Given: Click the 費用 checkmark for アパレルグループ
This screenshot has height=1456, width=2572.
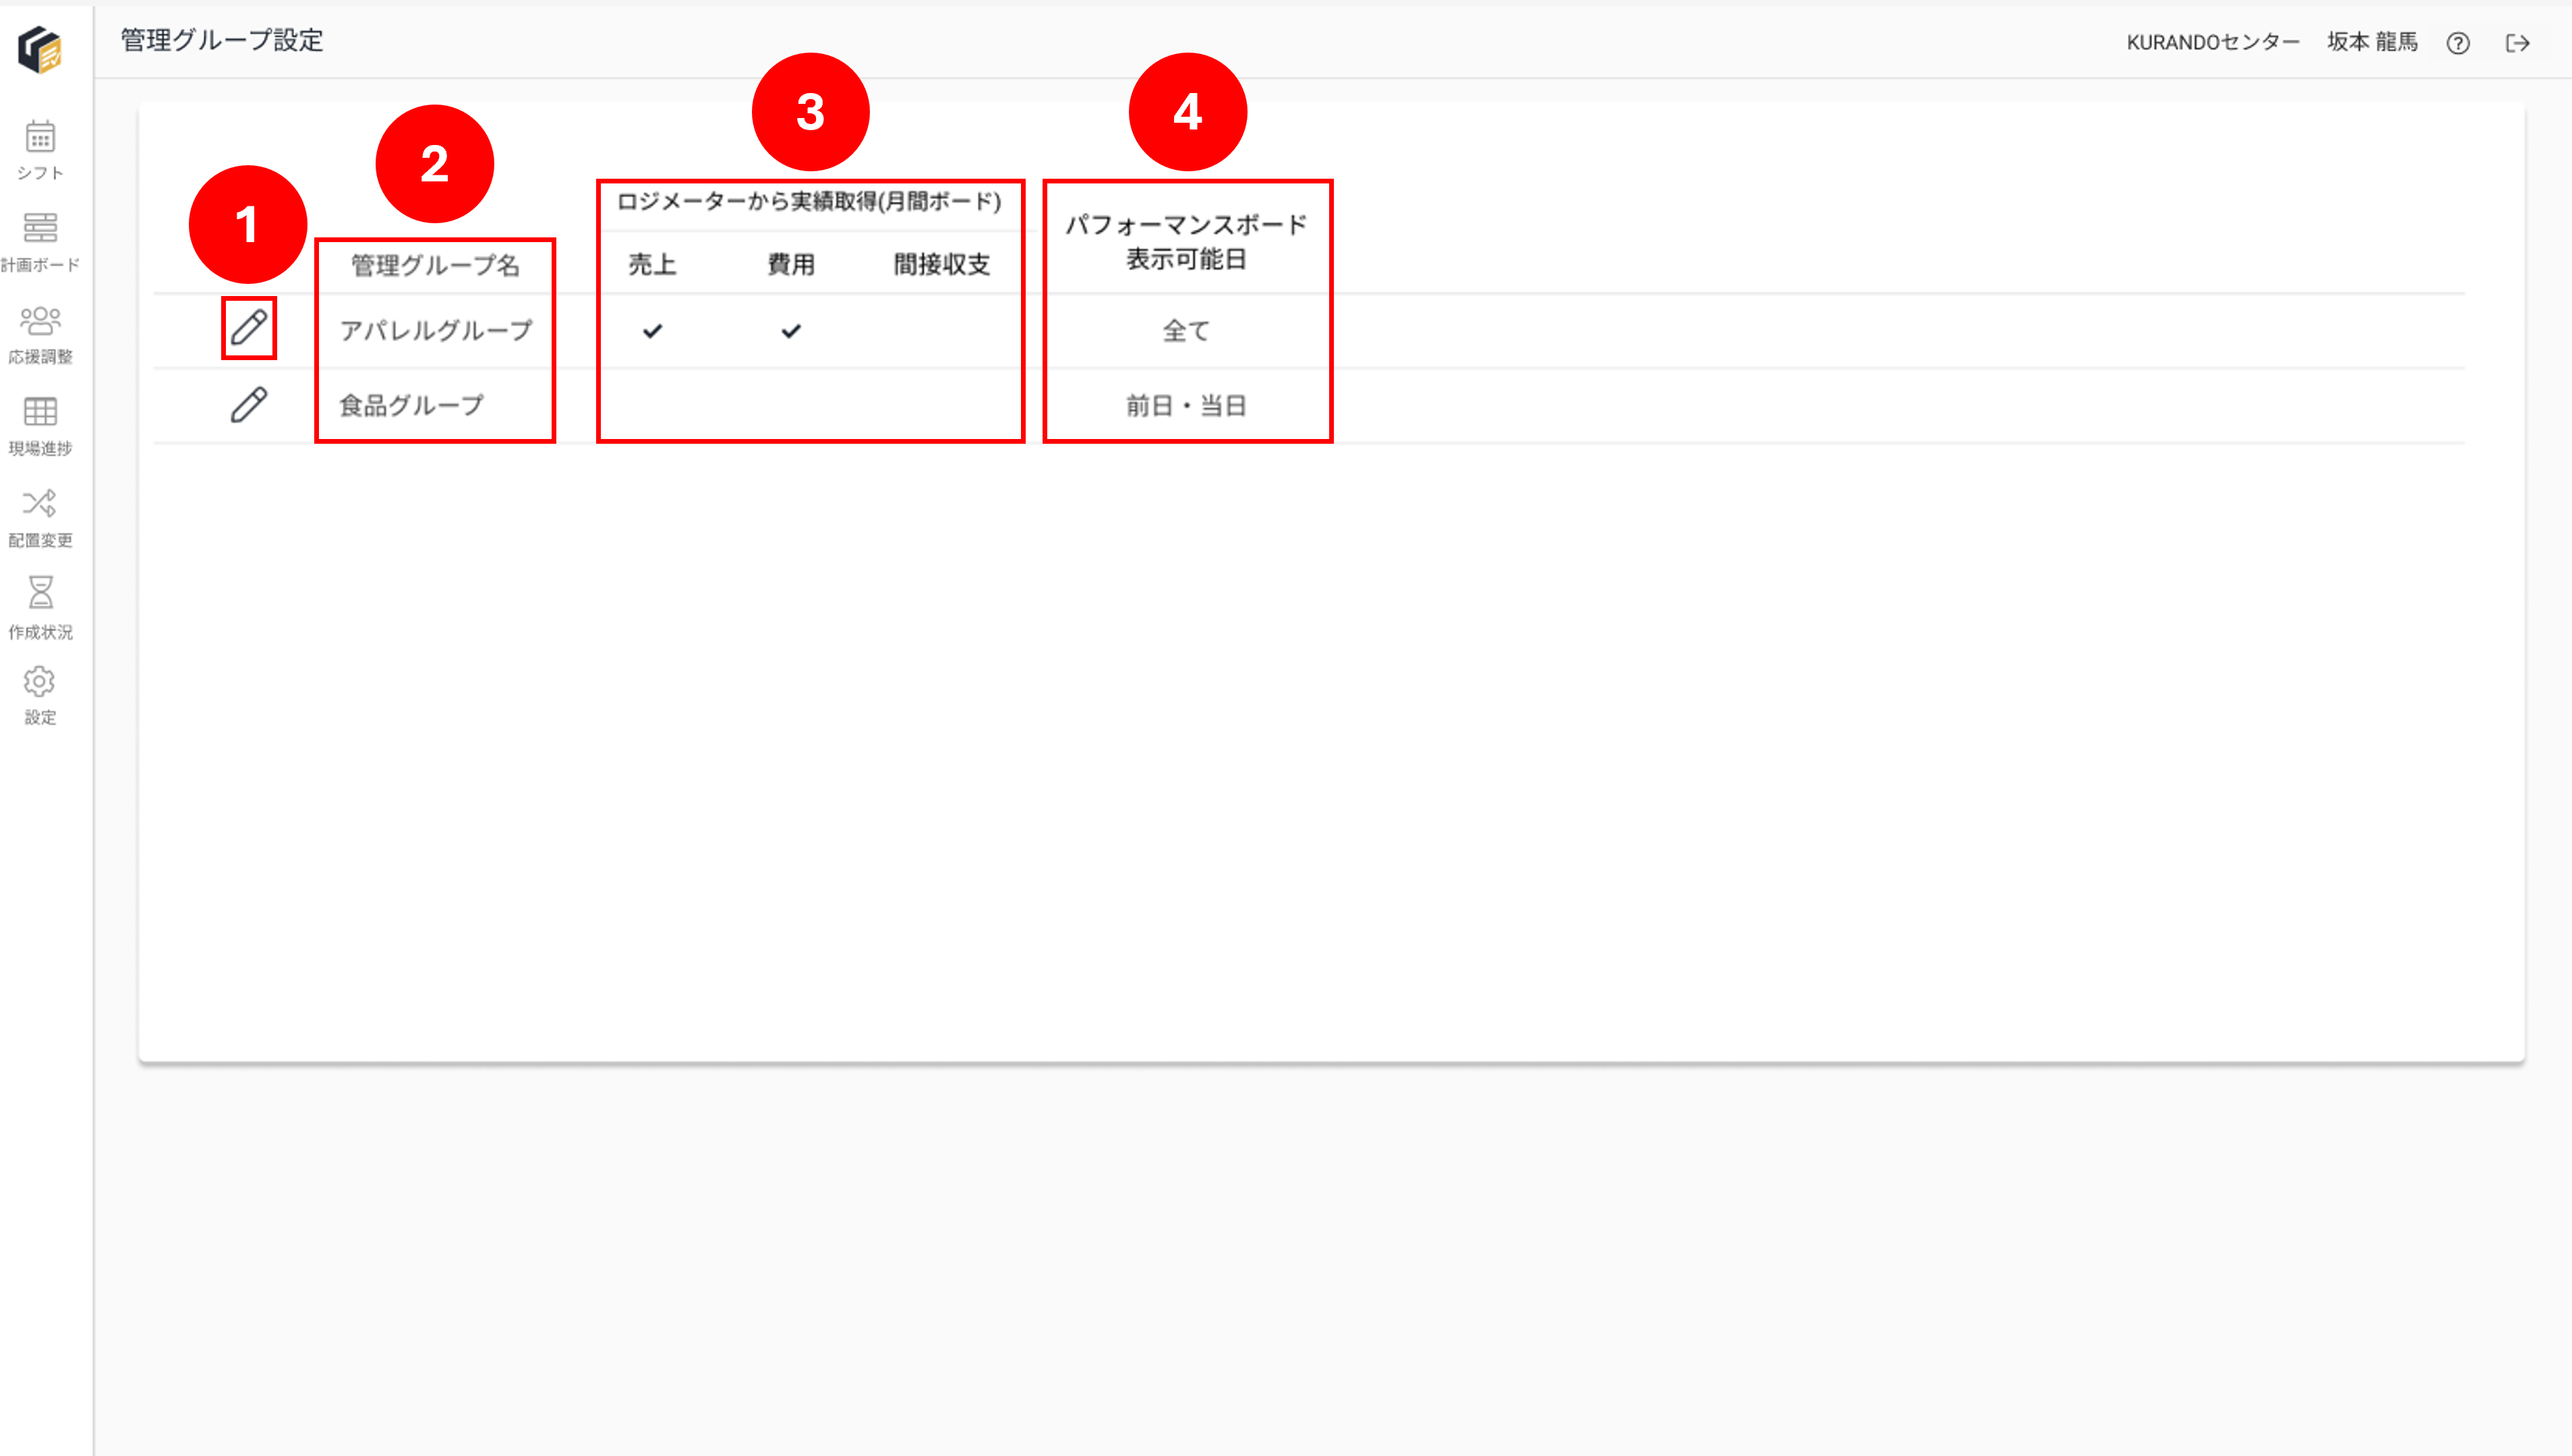Looking at the screenshot, I should coord(791,331).
